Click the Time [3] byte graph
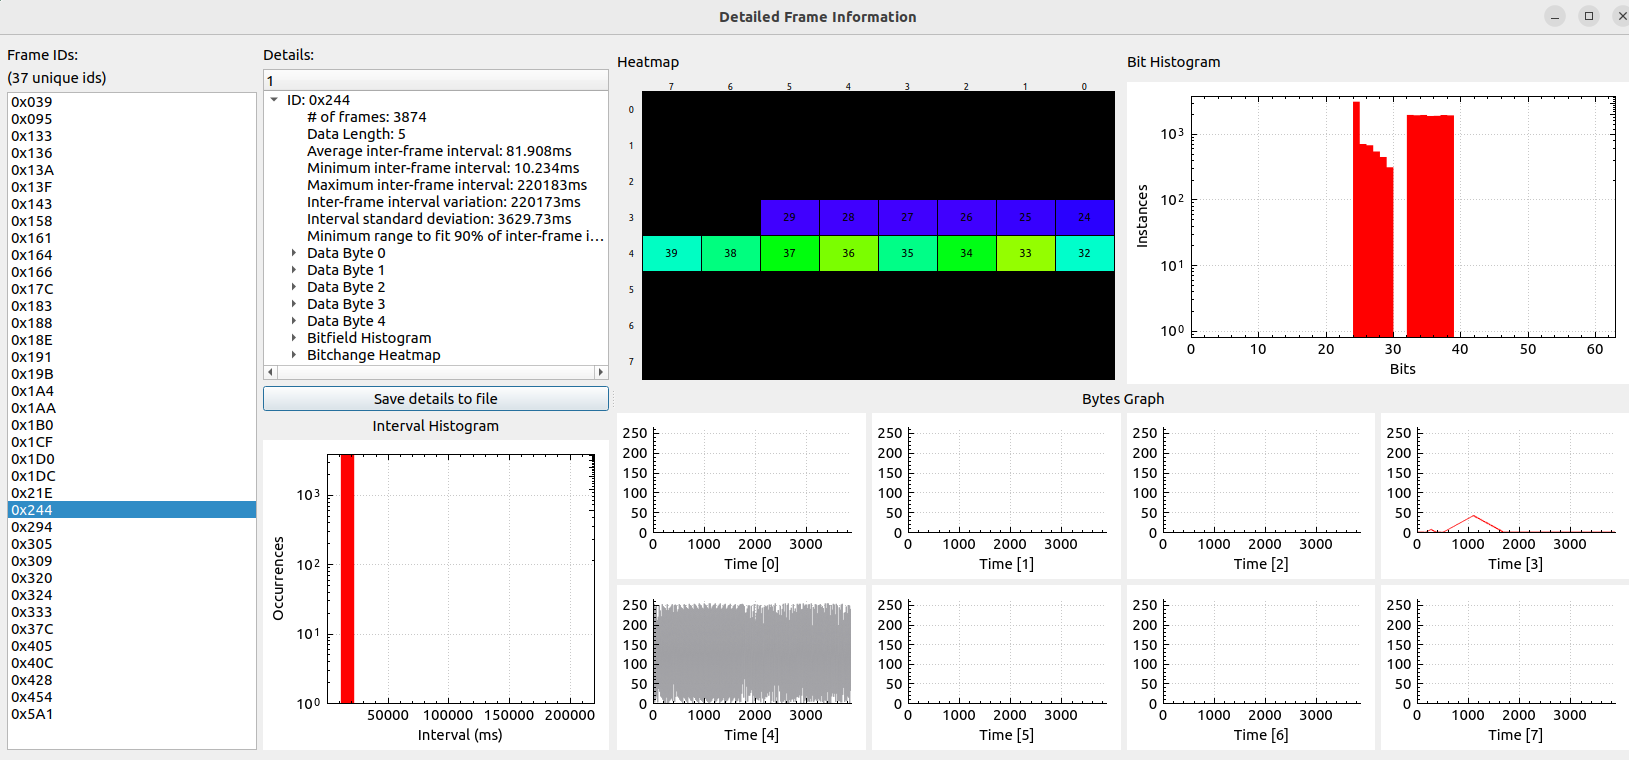1629x760 pixels. (1505, 496)
